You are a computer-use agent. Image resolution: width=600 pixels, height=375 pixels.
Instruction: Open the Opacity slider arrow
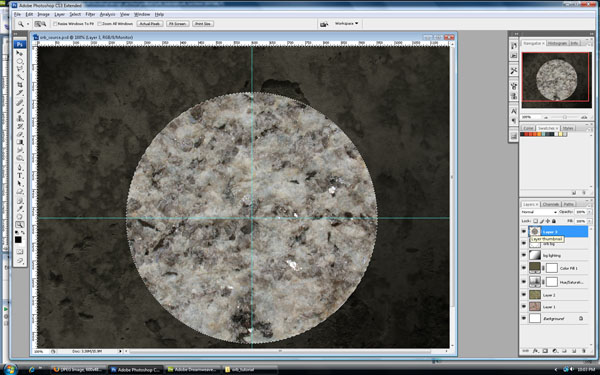point(589,212)
